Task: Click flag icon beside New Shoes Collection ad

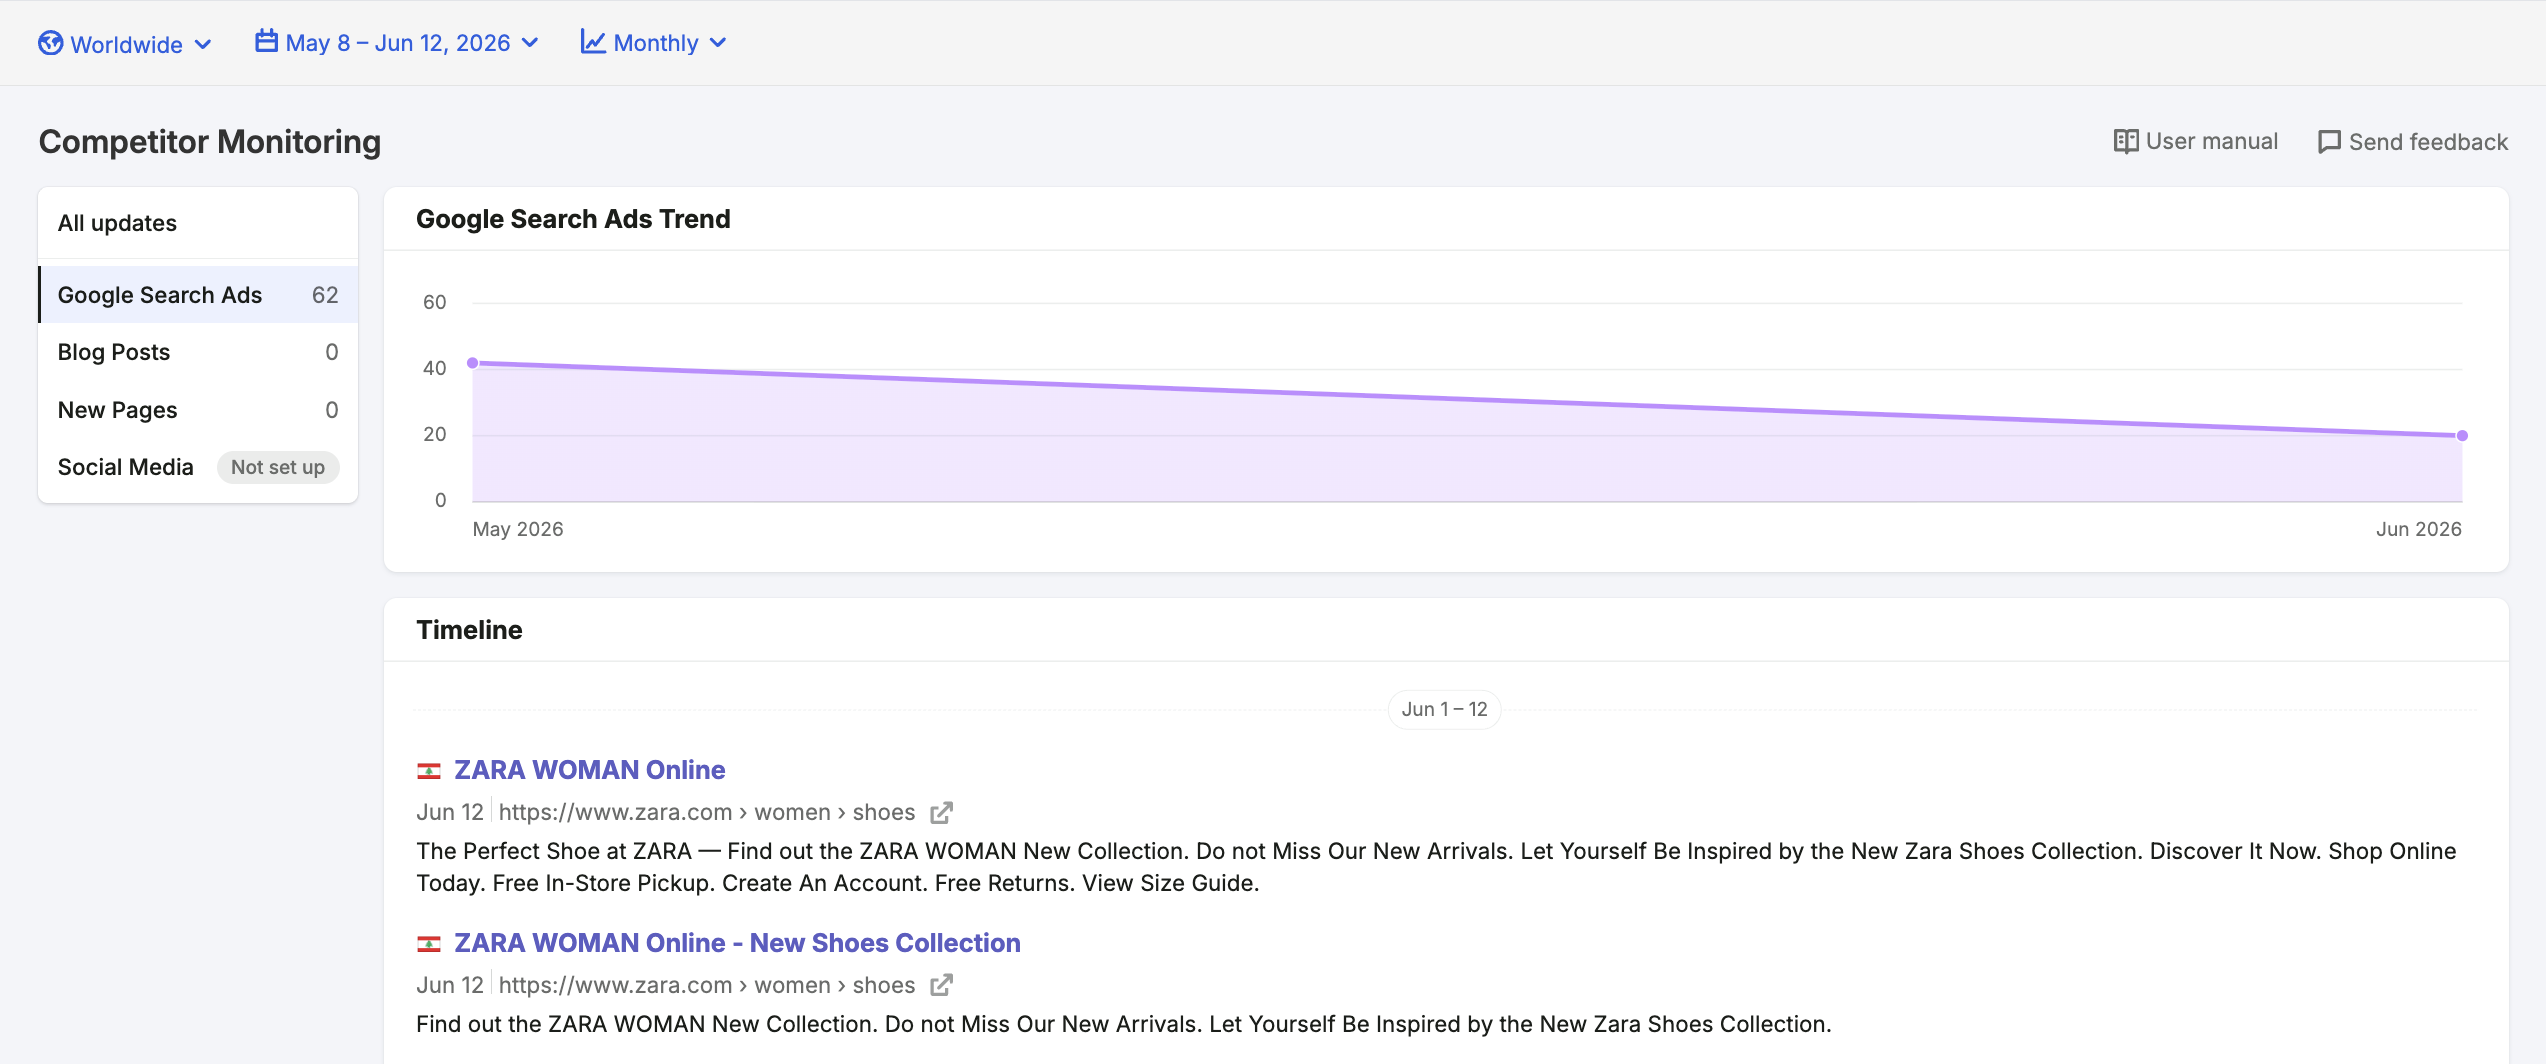Action: (429, 944)
